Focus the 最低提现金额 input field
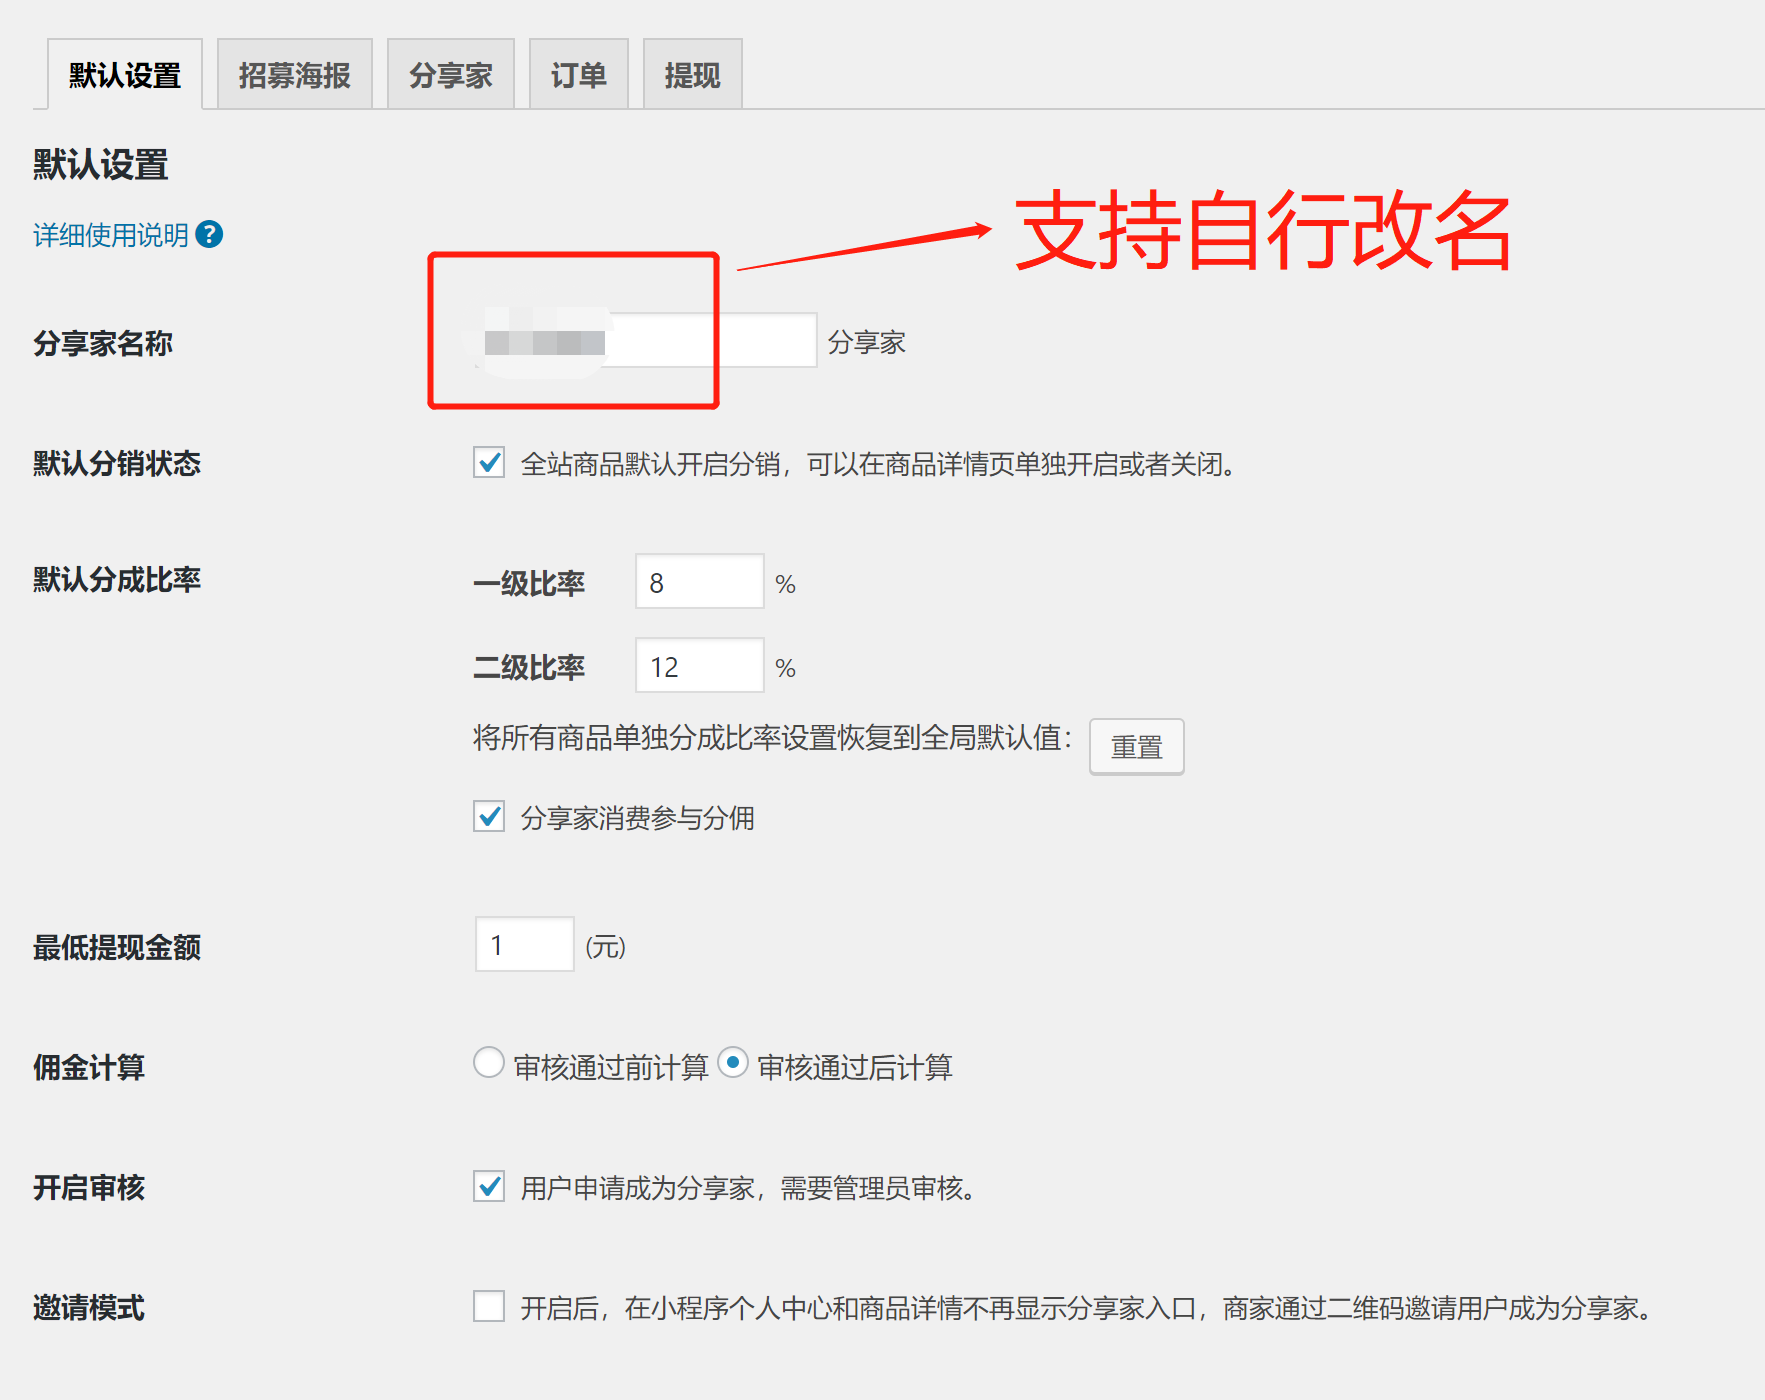Image resolution: width=1765 pixels, height=1400 pixels. point(524,945)
